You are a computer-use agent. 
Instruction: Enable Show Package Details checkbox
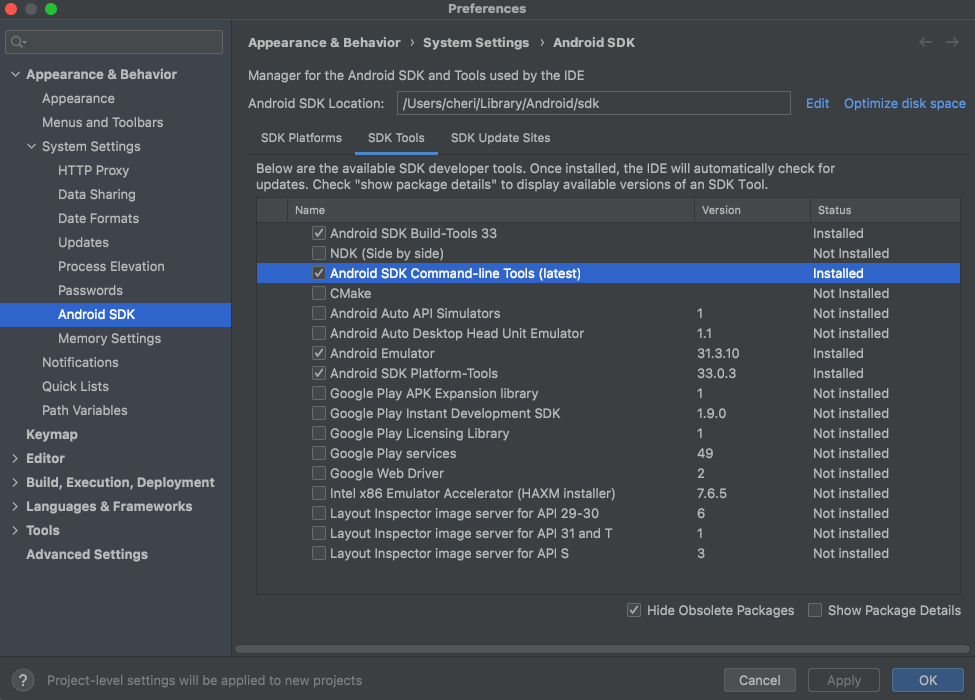tap(815, 610)
